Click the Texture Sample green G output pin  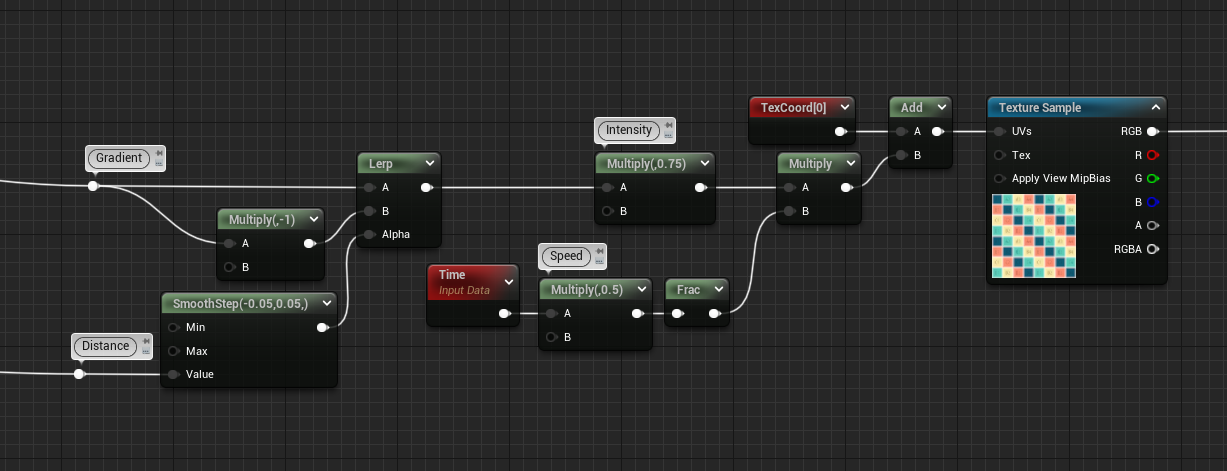point(1152,179)
